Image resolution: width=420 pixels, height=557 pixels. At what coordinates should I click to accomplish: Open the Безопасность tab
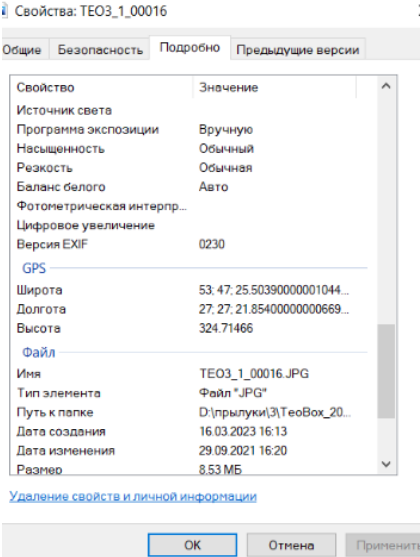click(x=100, y=50)
